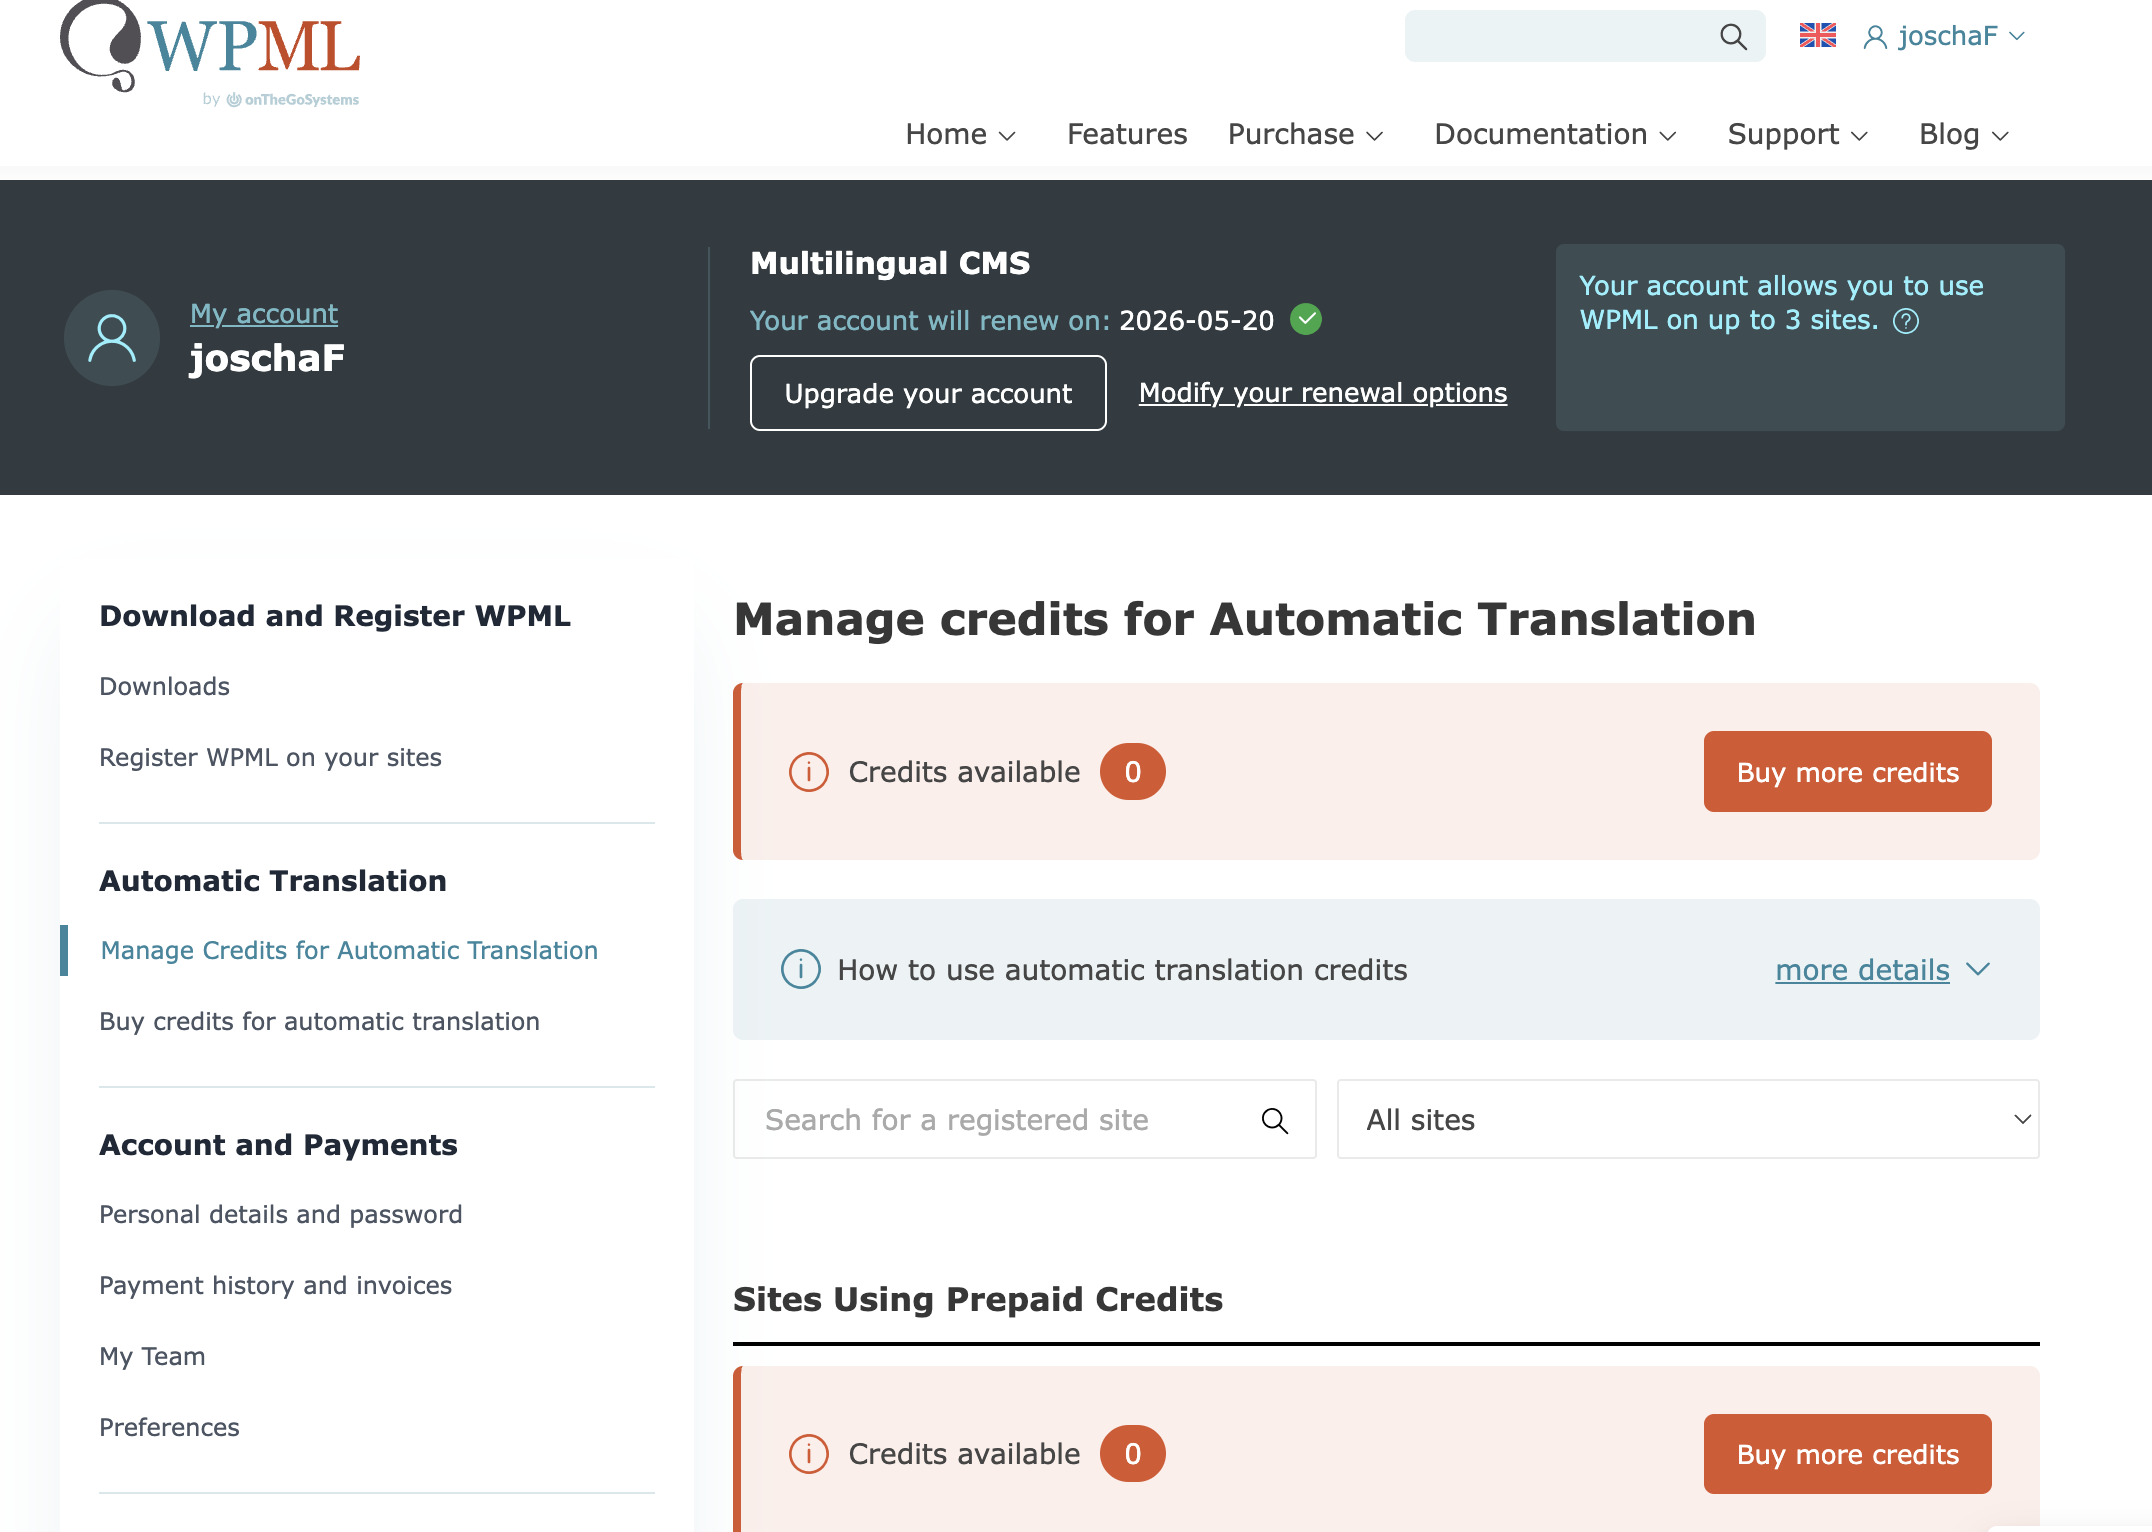The image size is (2152, 1532).
Task: Click the Download and Register WPML heading
Action: (335, 616)
